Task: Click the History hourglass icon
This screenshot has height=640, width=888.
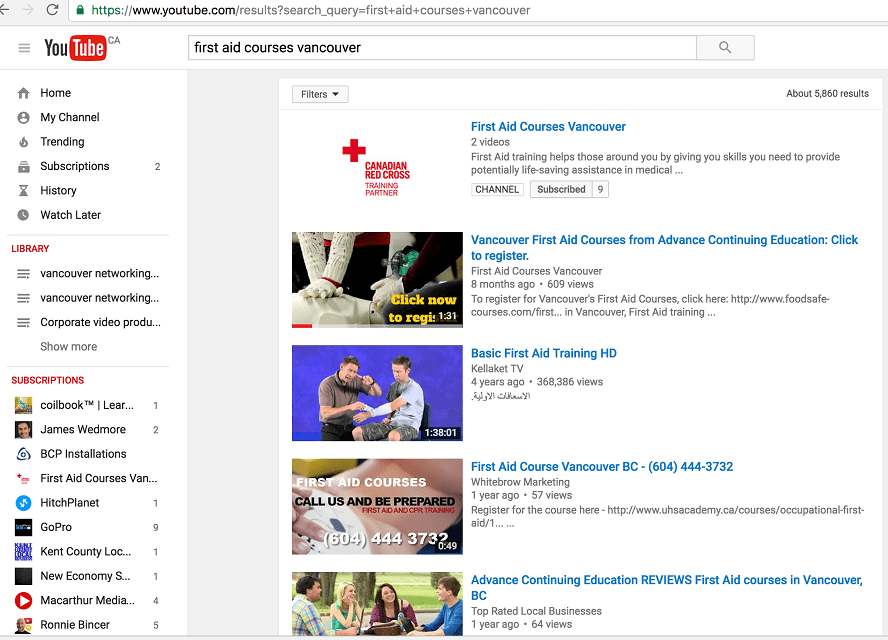Action: click(x=23, y=191)
